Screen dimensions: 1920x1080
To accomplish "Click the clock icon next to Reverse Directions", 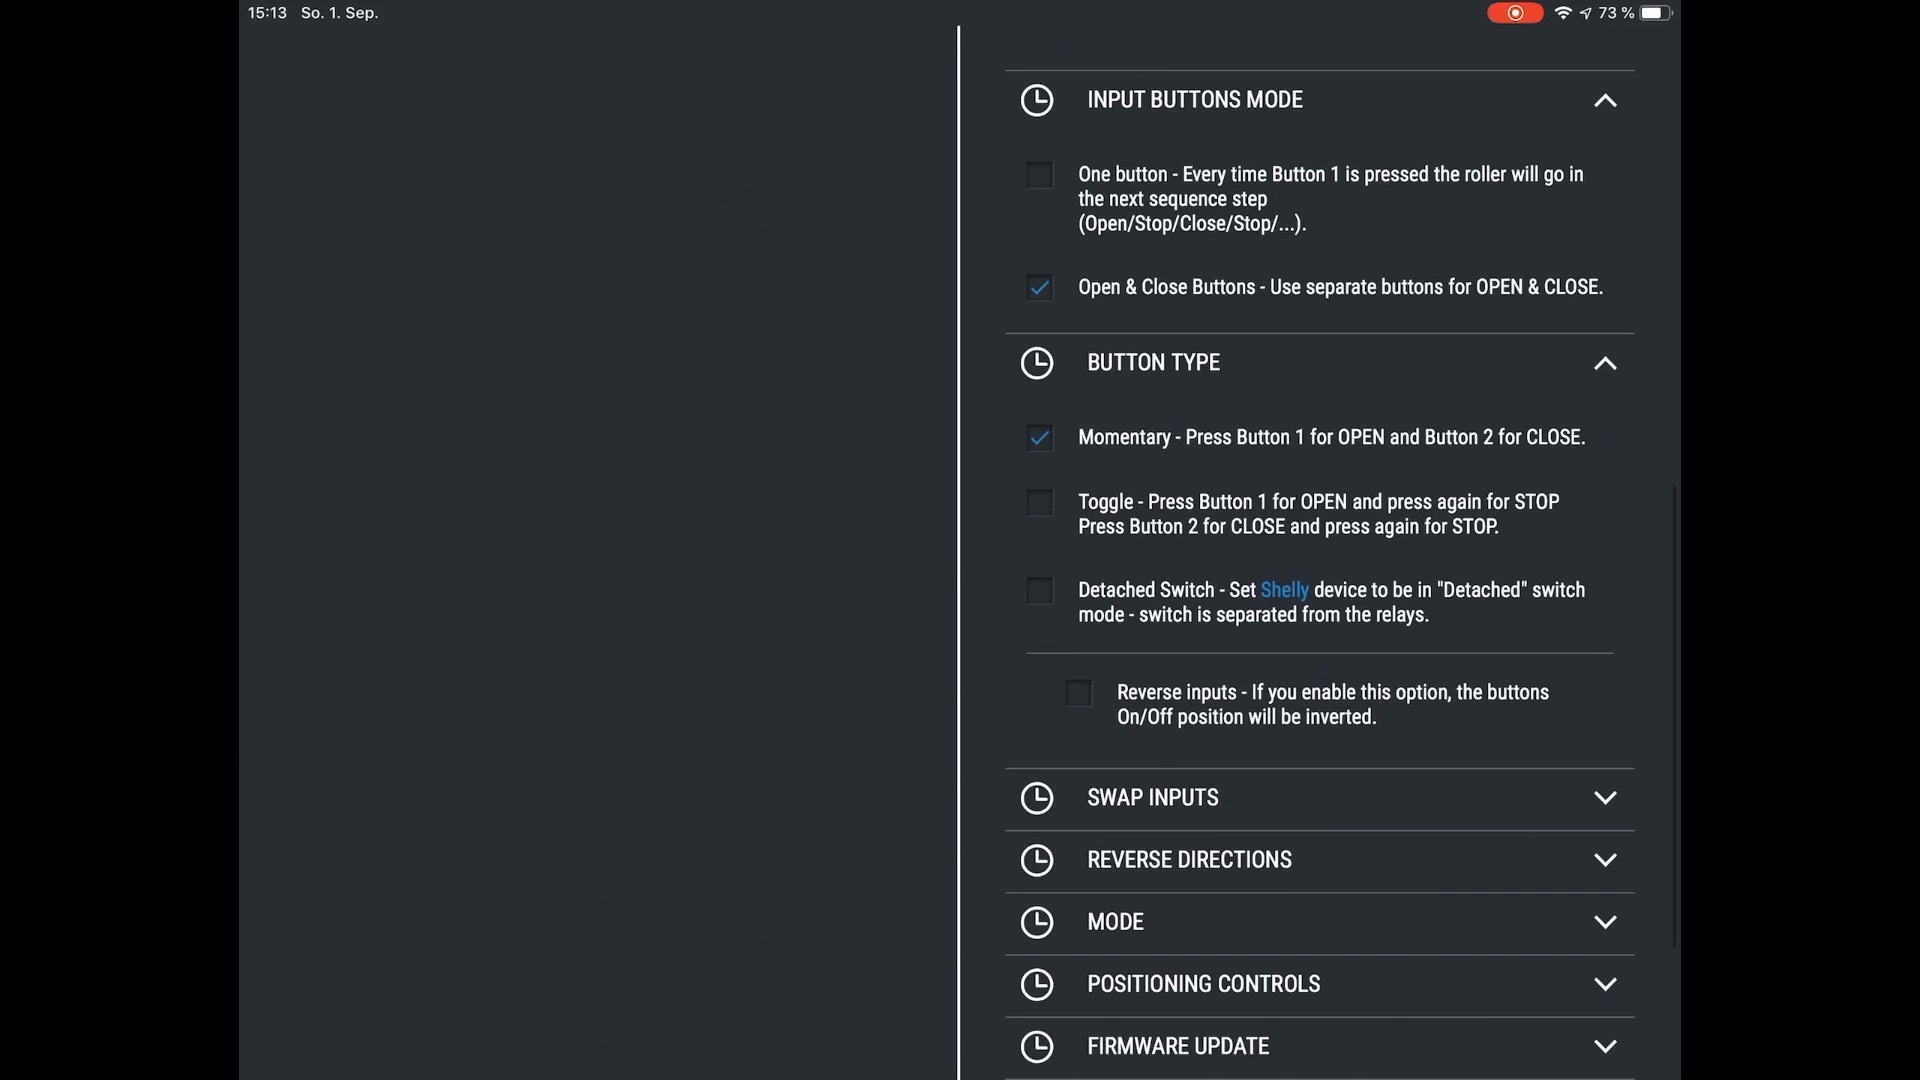I will click(1037, 860).
